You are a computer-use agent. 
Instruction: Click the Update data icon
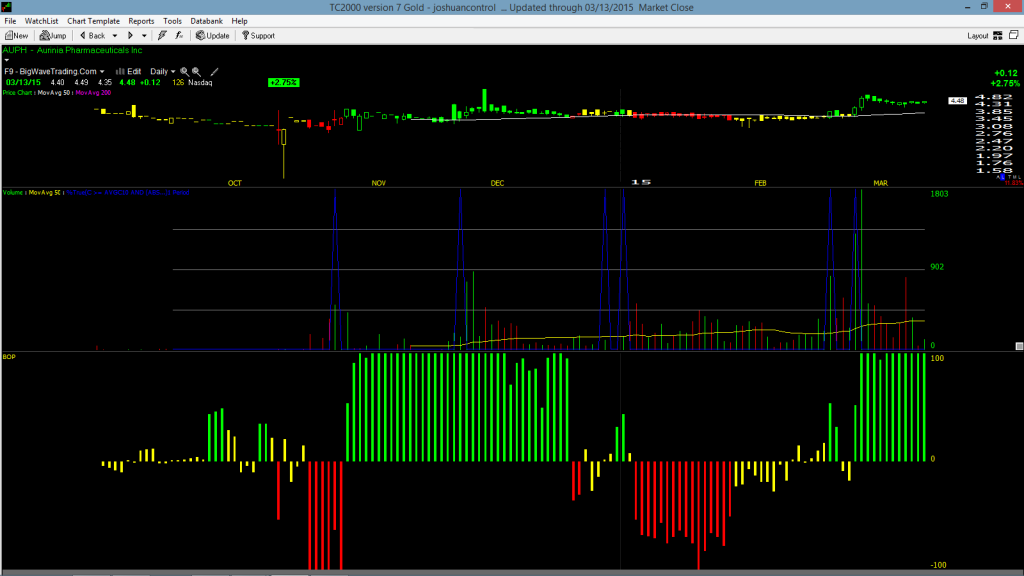[x=213, y=35]
